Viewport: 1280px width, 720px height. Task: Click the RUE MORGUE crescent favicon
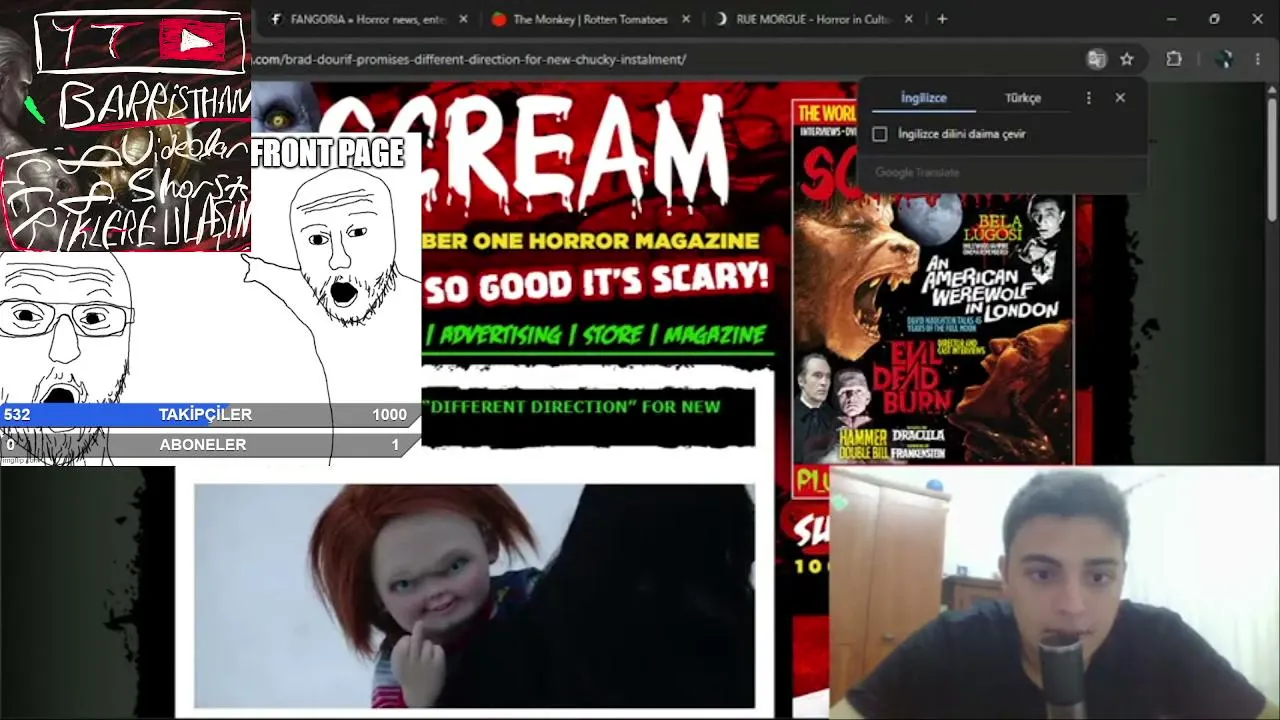[722, 19]
